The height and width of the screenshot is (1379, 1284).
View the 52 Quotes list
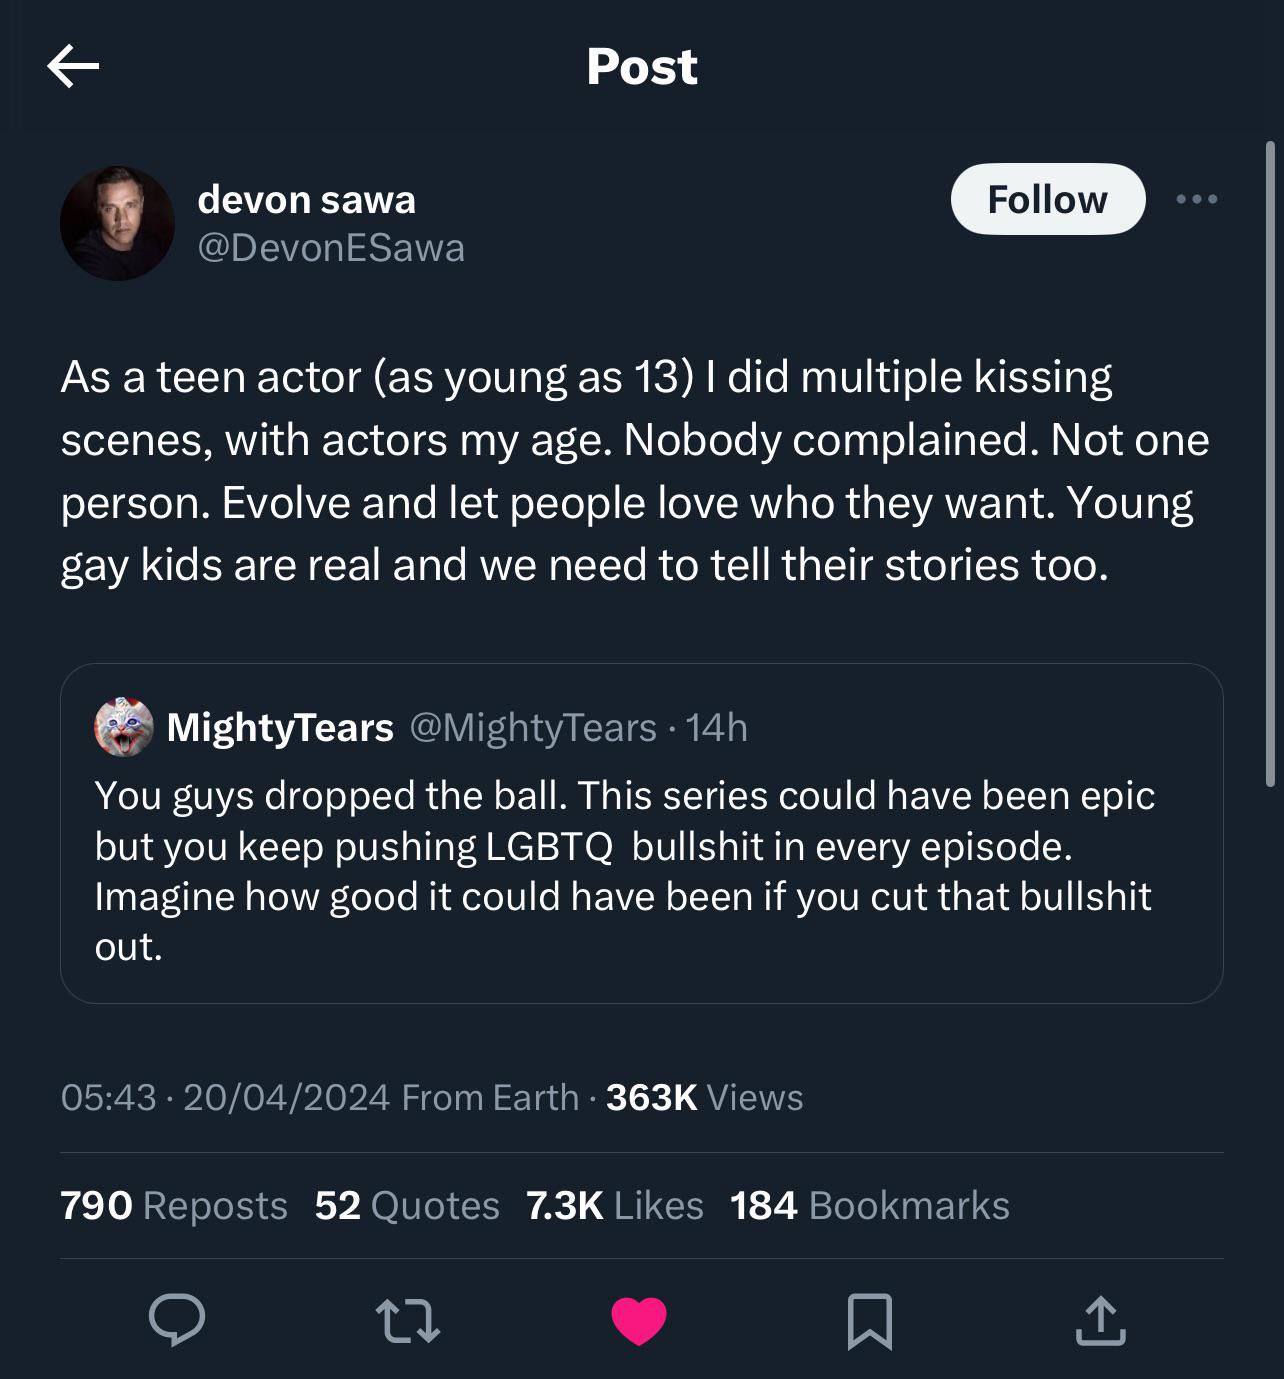click(407, 1206)
